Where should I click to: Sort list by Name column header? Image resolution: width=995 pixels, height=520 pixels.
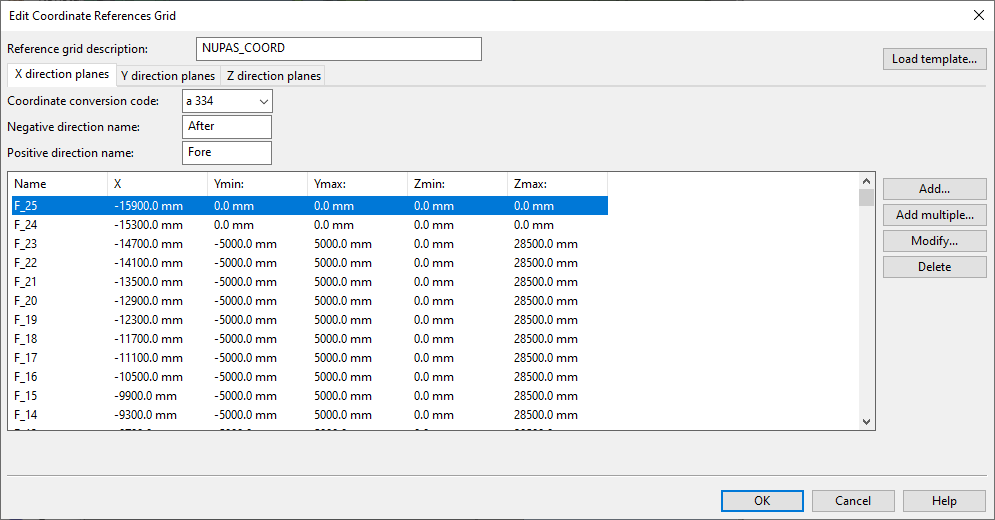click(x=57, y=184)
